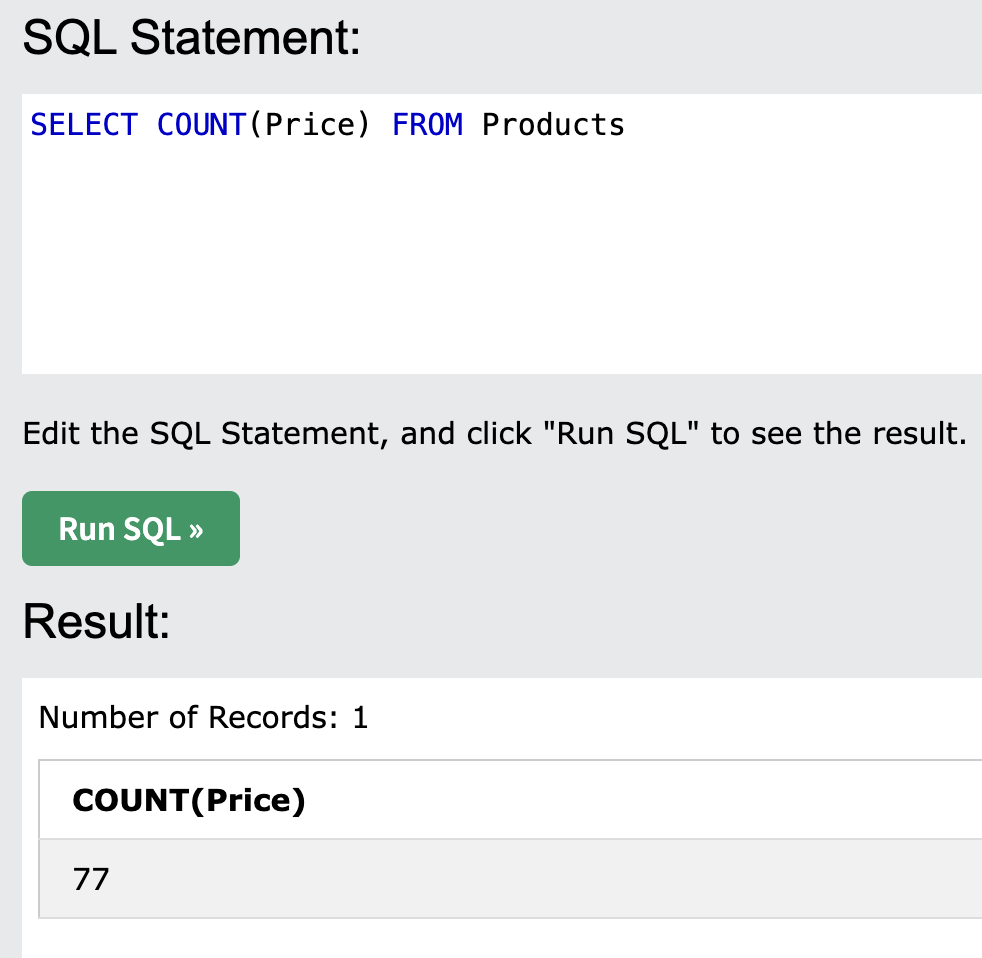Image resolution: width=982 pixels, height=958 pixels.
Task: Click the COUNT(Price) column header
Action: pos(189,800)
